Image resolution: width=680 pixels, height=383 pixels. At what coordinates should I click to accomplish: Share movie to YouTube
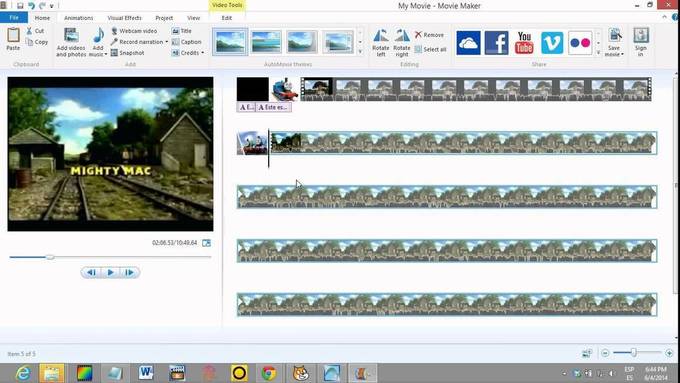tap(524, 43)
